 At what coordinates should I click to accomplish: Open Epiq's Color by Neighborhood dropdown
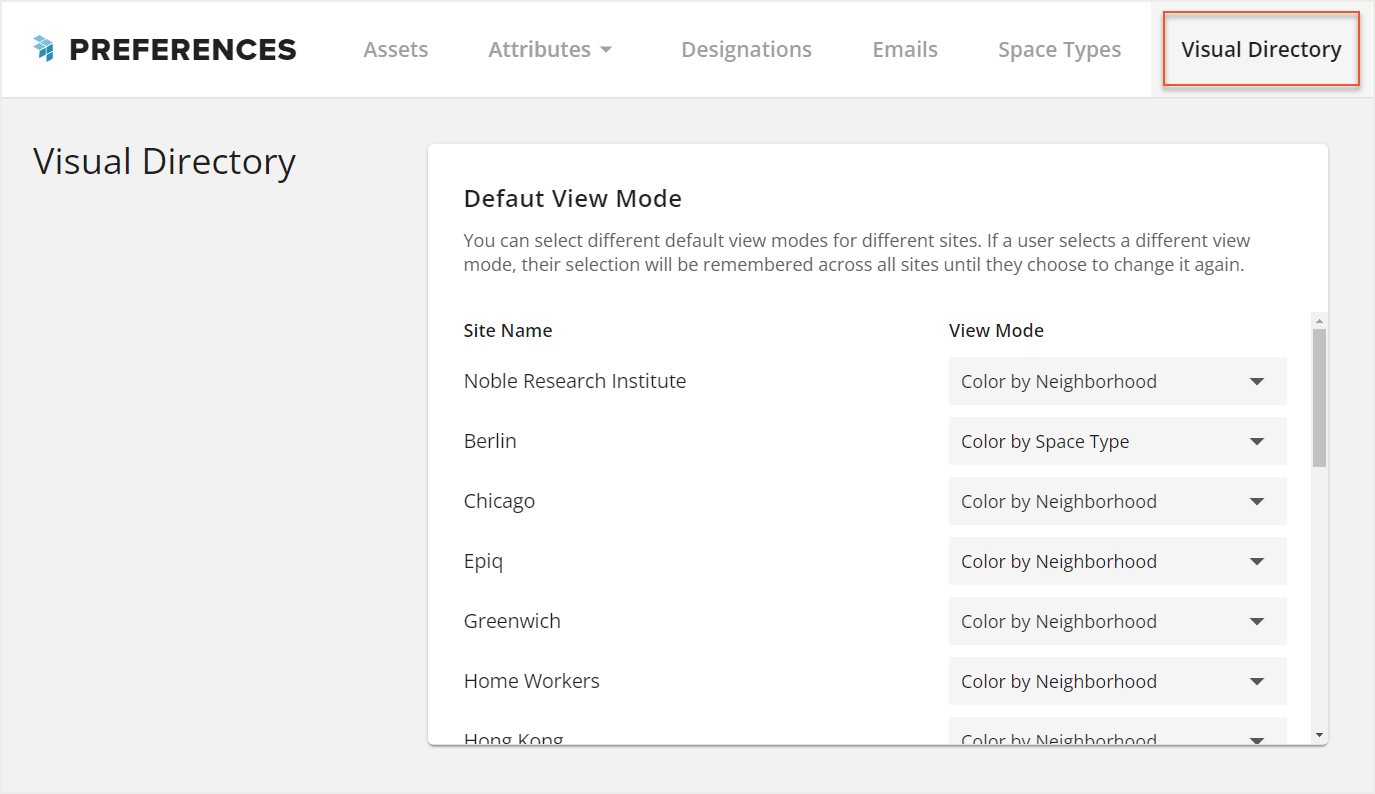1117,561
